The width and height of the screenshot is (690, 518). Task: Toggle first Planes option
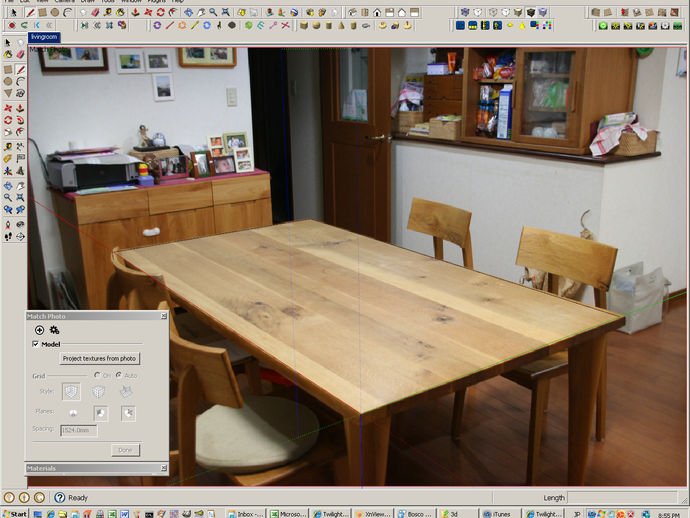click(x=73, y=413)
